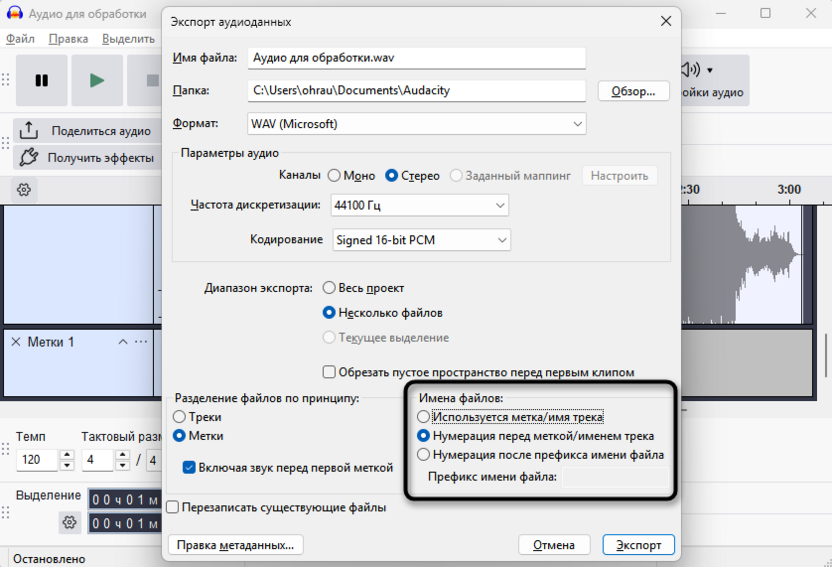The width and height of the screenshot is (832, 567).
Task: Click Правка метаданных... button
Action: (x=236, y=545)
